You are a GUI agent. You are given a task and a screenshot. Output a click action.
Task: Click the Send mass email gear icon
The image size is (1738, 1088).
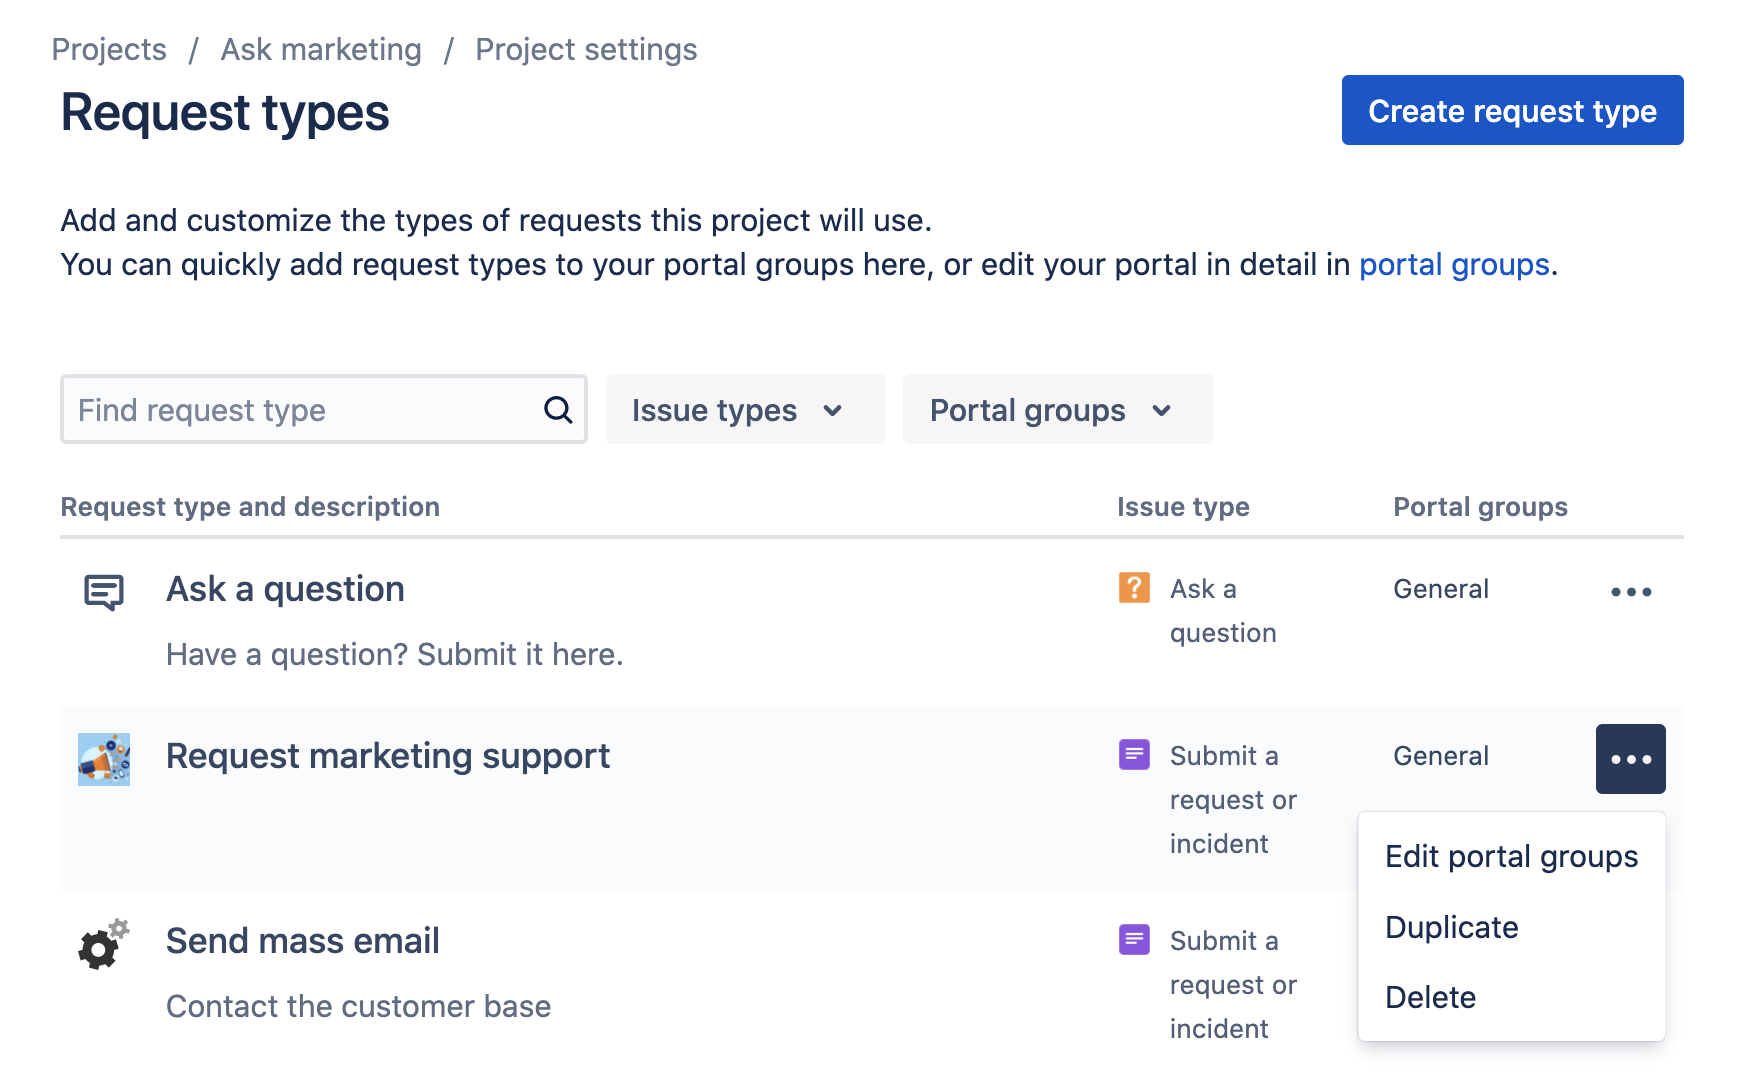pyautogui.click(x=104, y=944)
